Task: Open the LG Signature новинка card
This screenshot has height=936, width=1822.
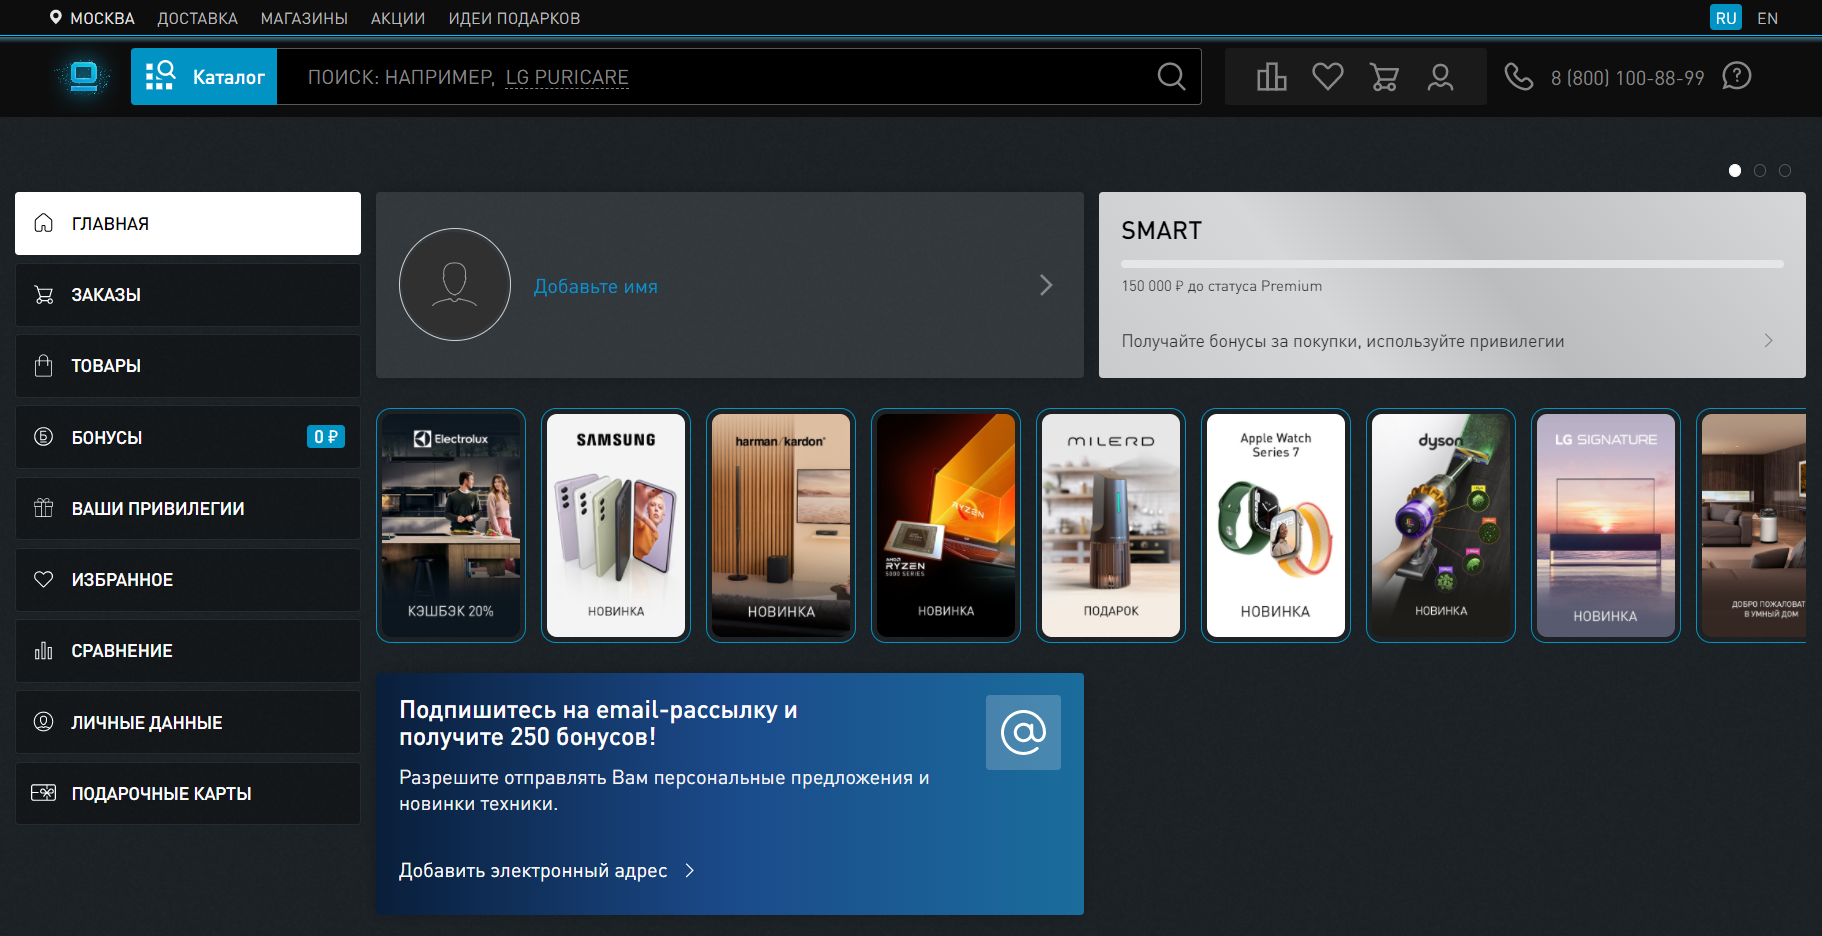Action: pos(1606,525)
